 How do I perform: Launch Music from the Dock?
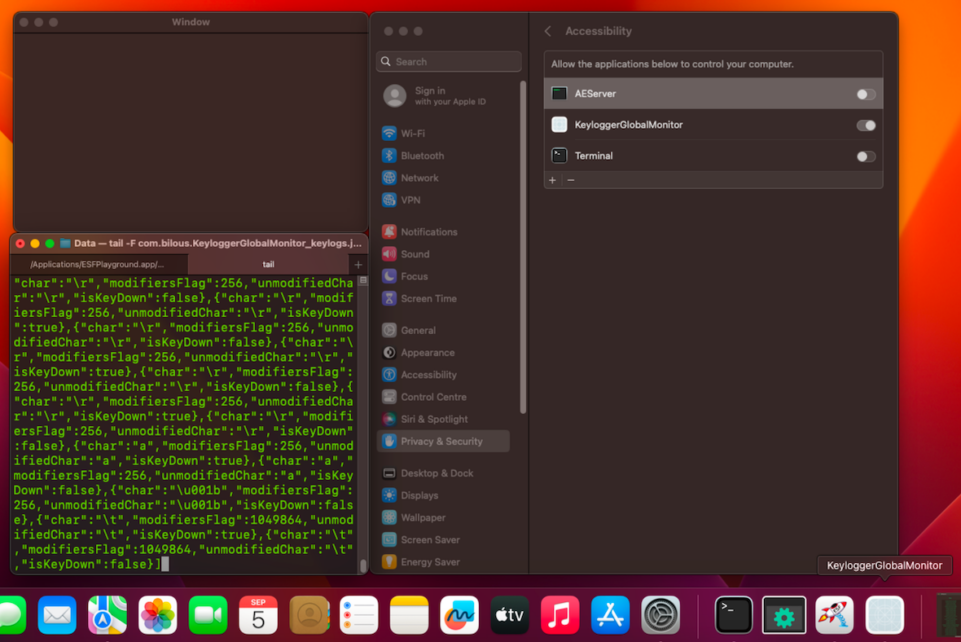pos(559,615)
